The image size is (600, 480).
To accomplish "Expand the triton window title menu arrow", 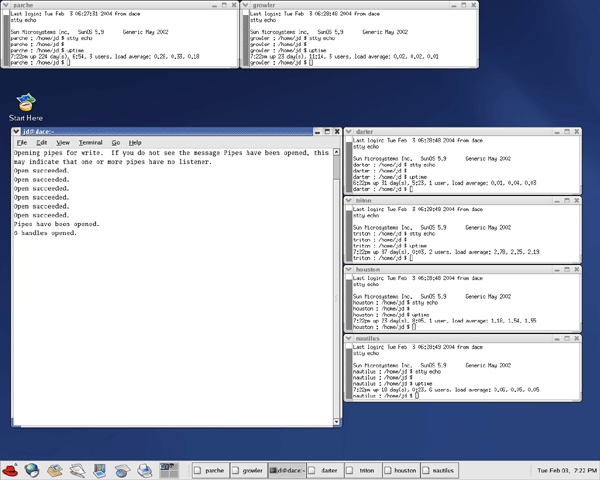I will [x=349, y=201].
